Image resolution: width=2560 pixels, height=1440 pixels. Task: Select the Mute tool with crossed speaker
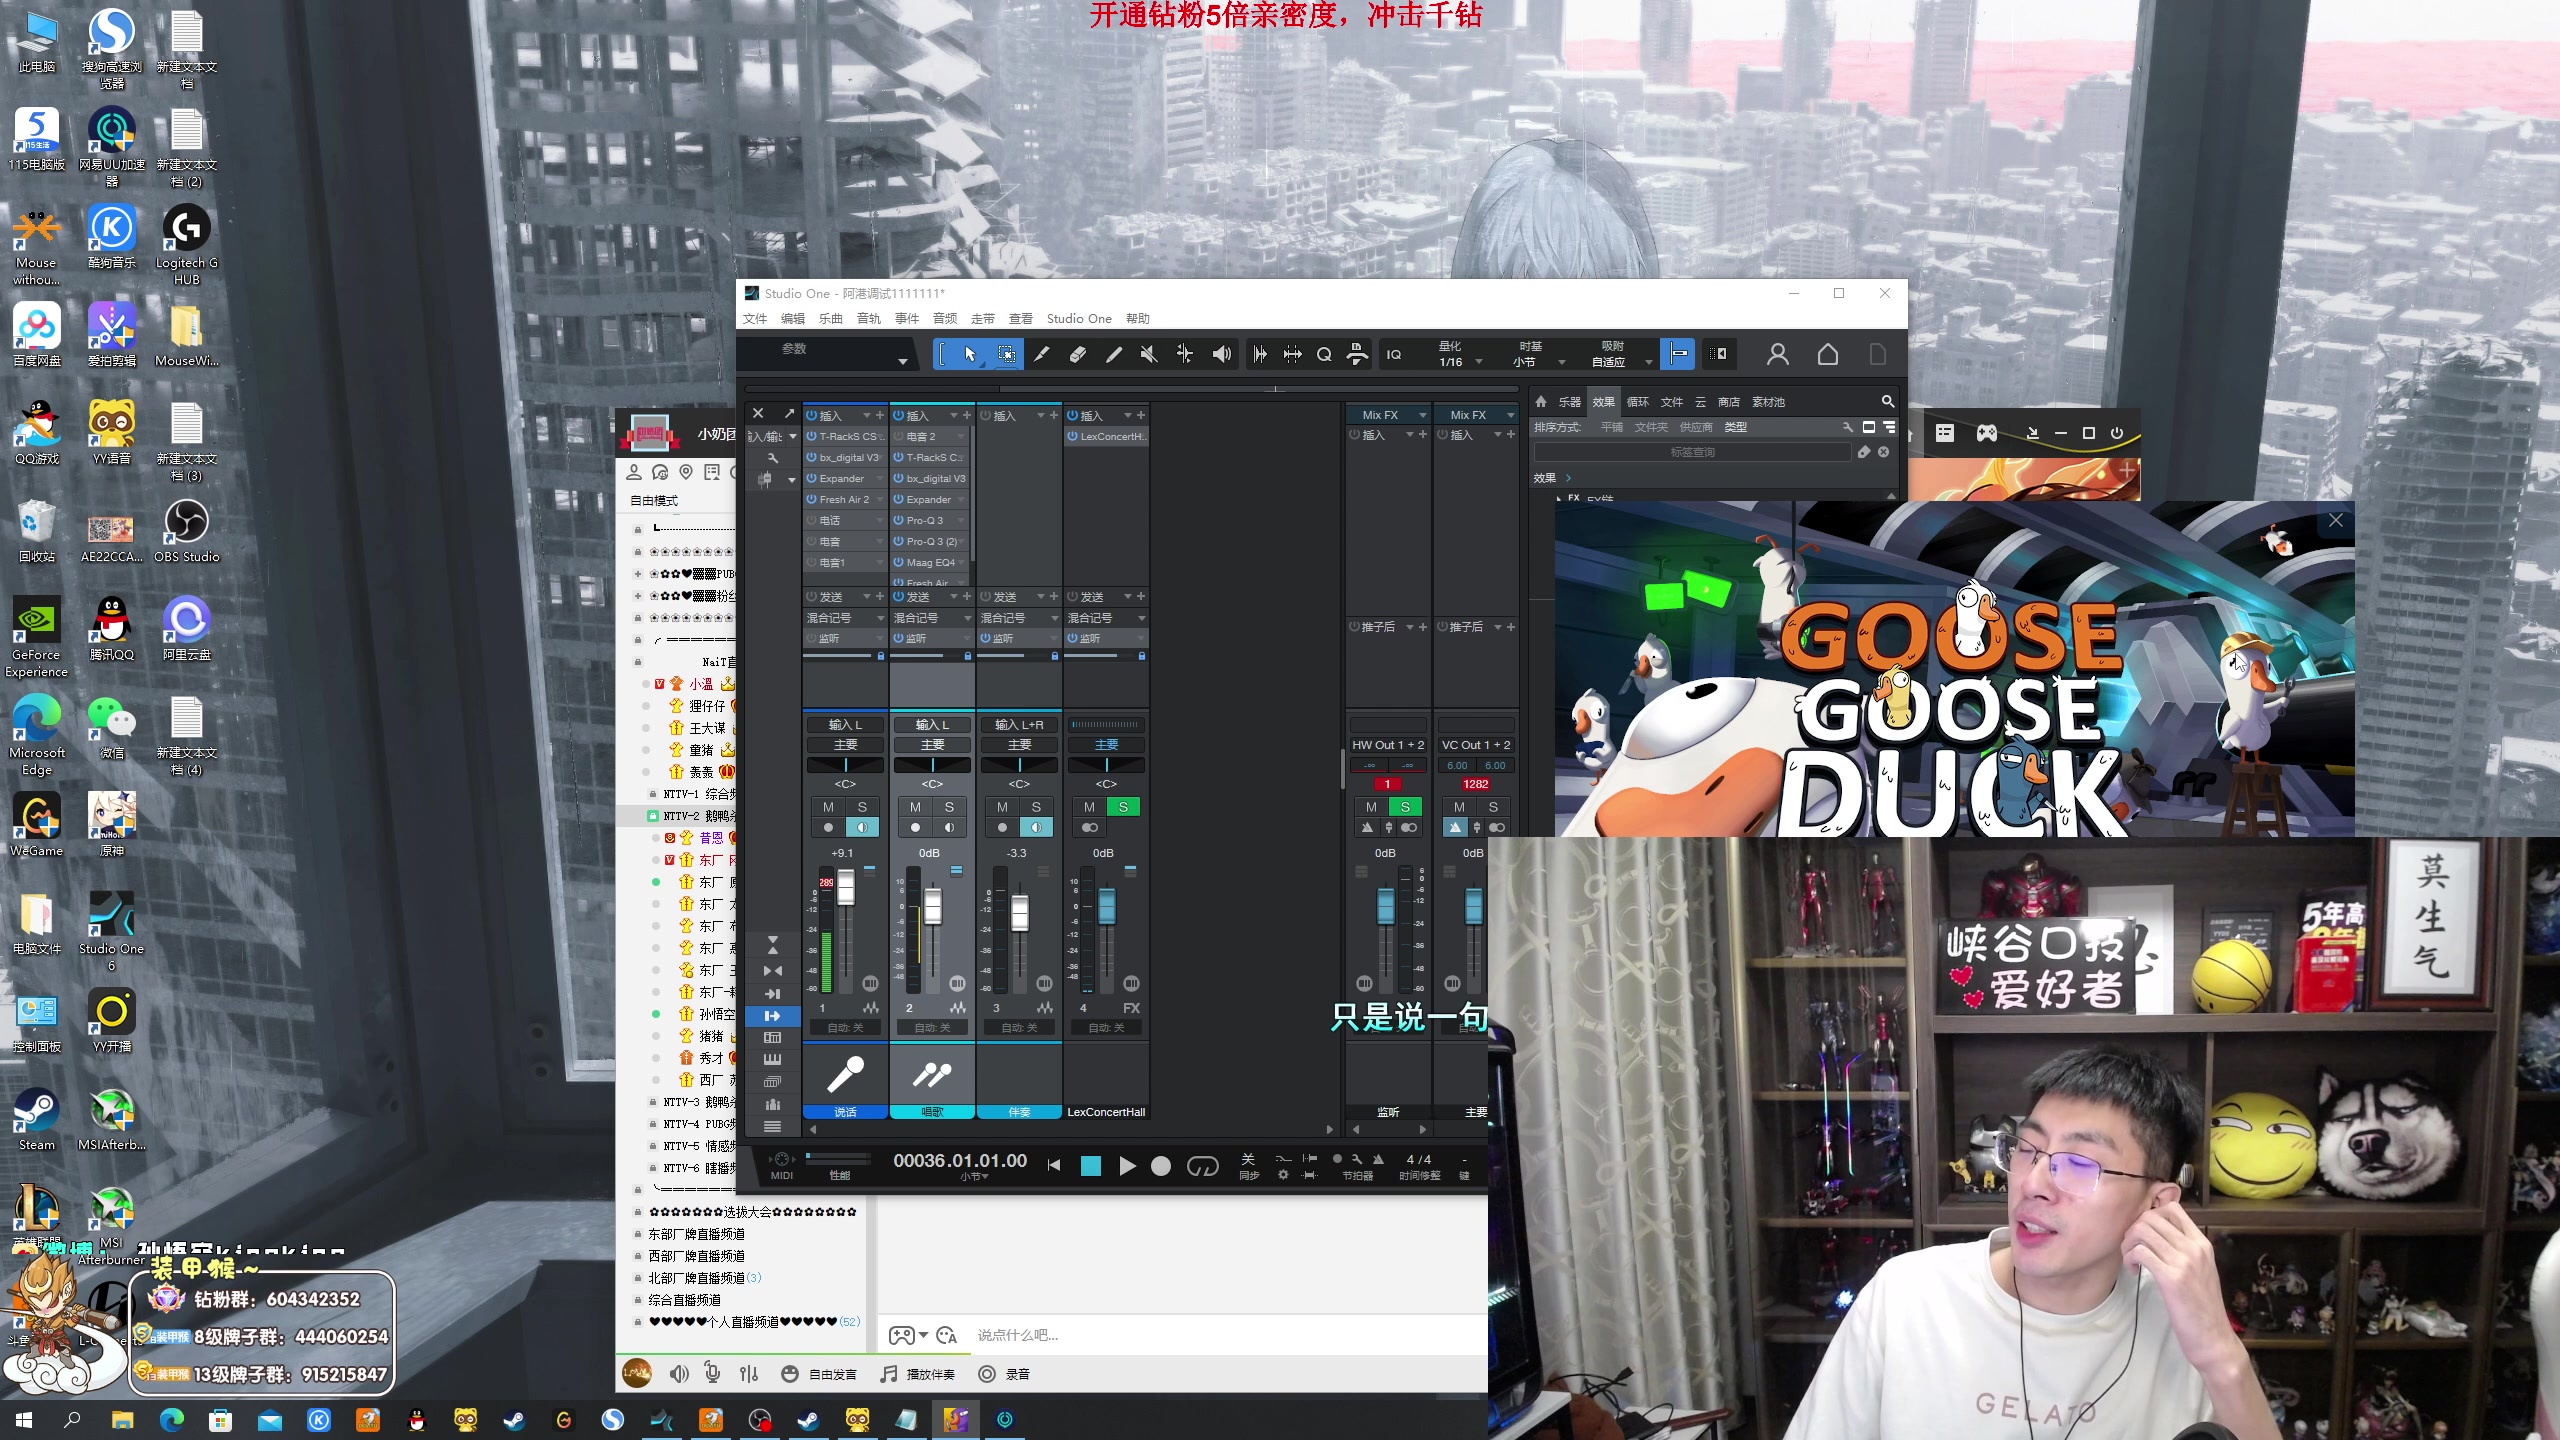[x=1149, y=354]
